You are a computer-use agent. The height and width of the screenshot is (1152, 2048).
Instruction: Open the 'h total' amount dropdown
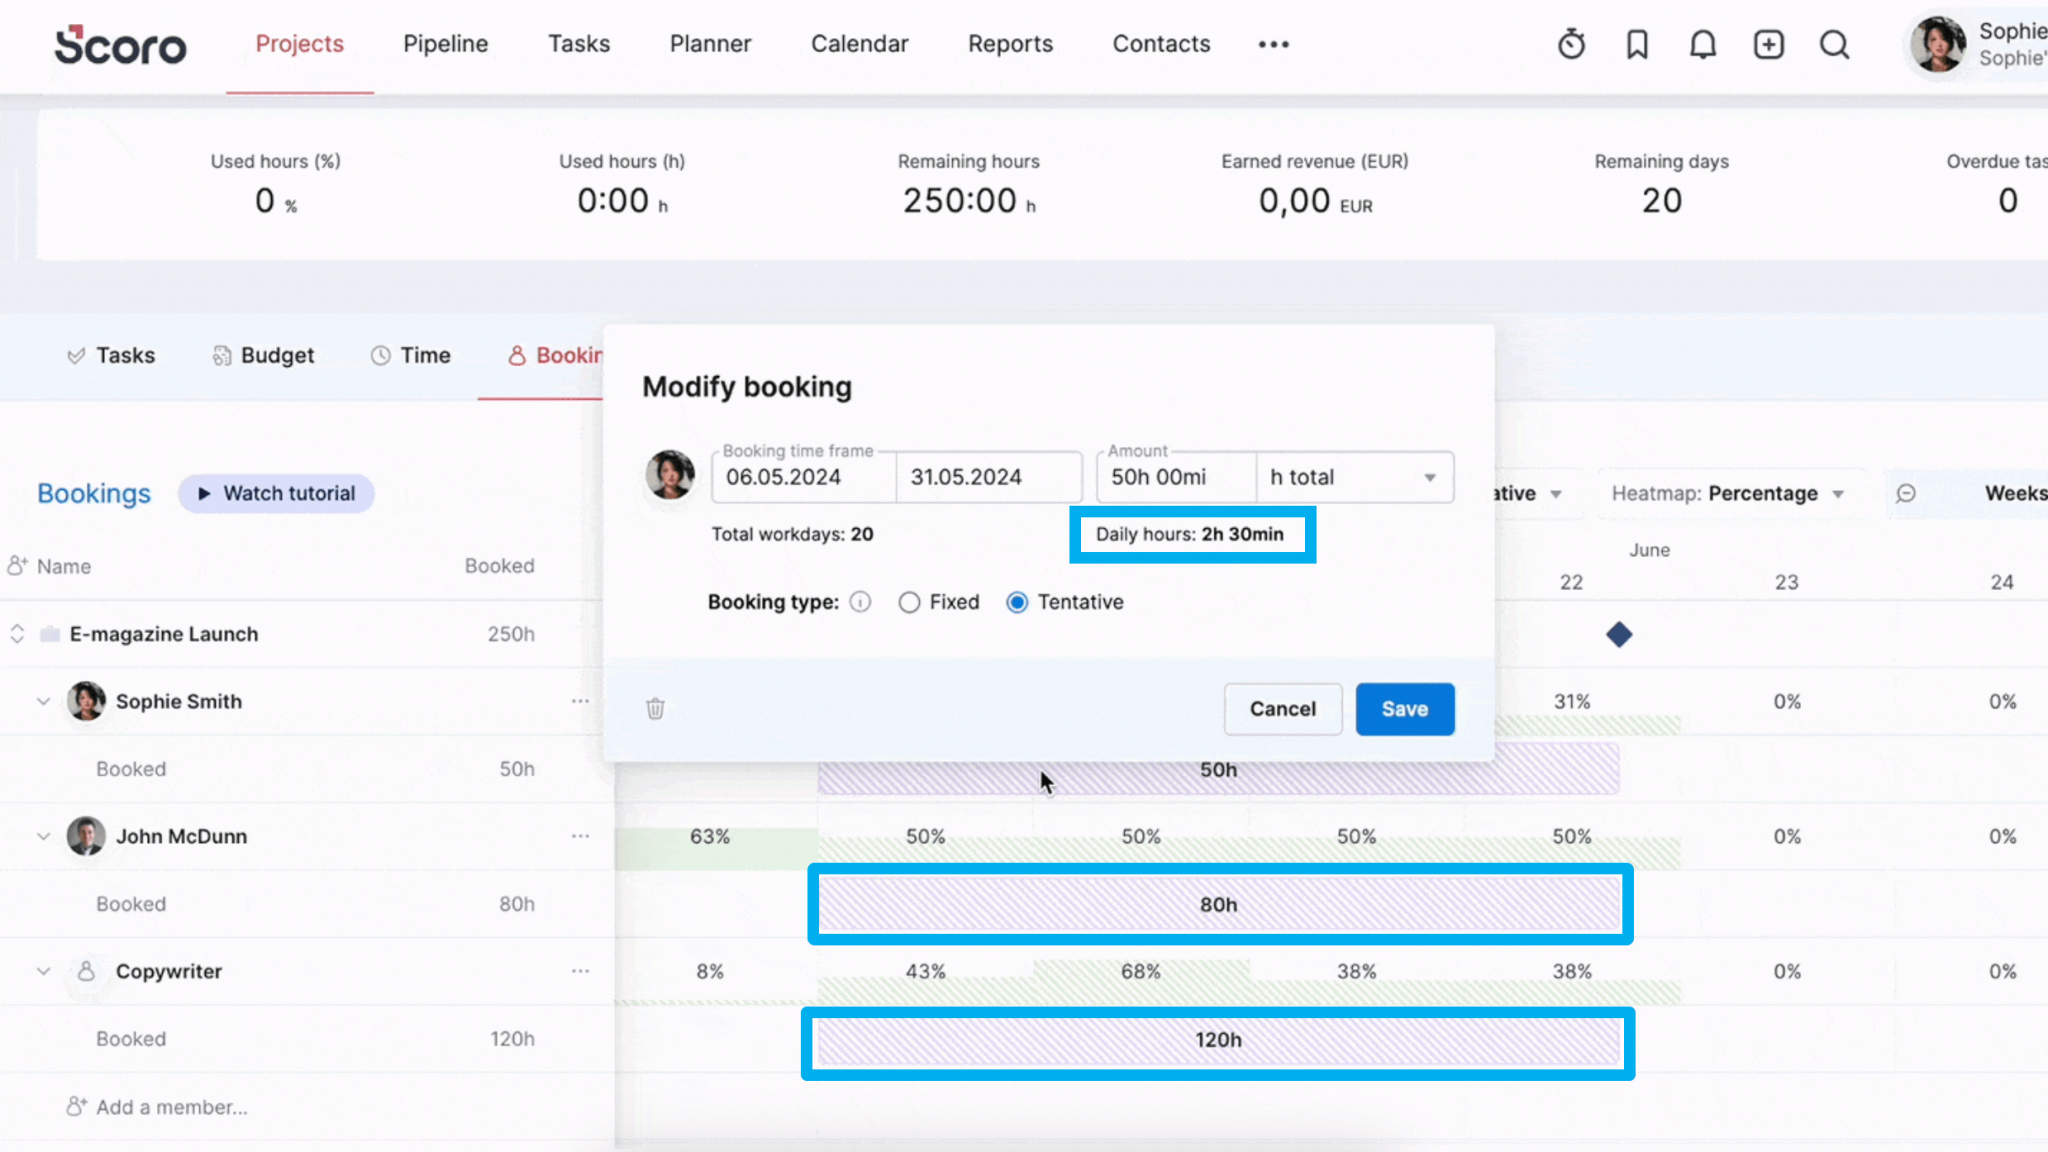[1354, 477]
